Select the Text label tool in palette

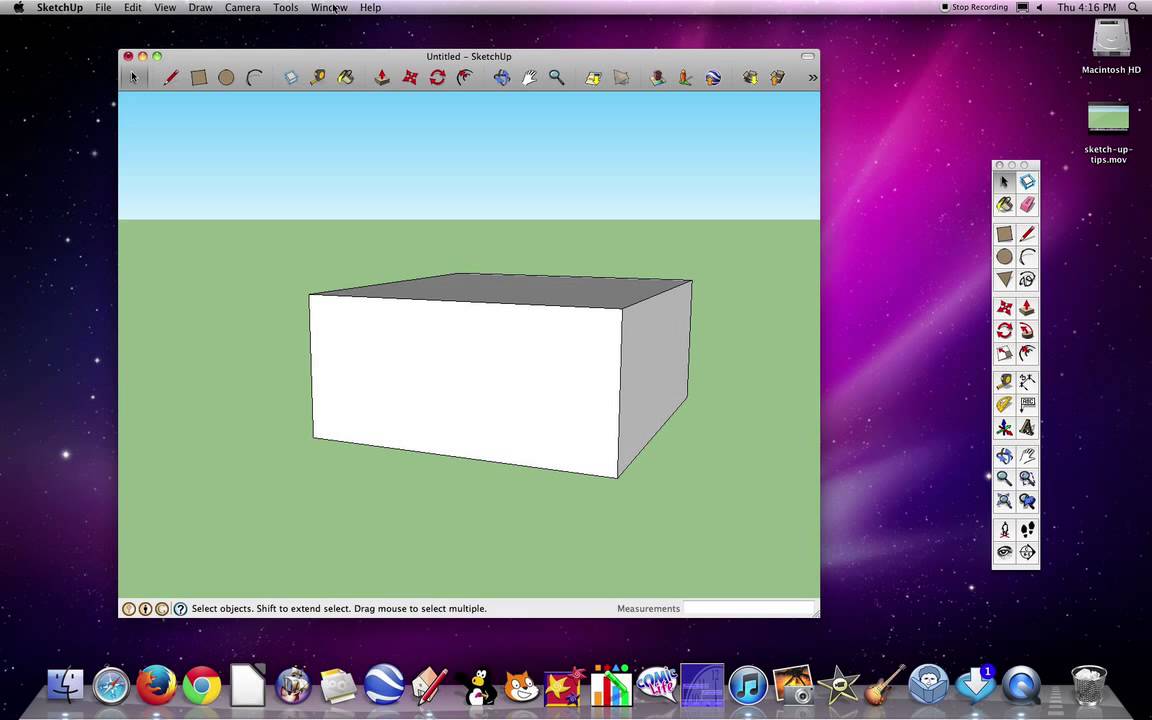point(1027,404)
